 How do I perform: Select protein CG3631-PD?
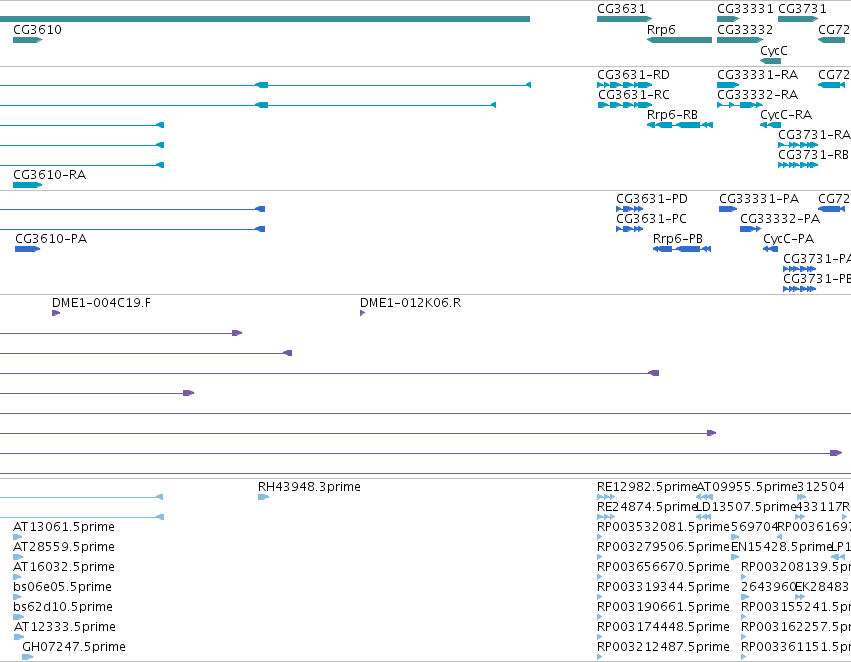[630, 209]
